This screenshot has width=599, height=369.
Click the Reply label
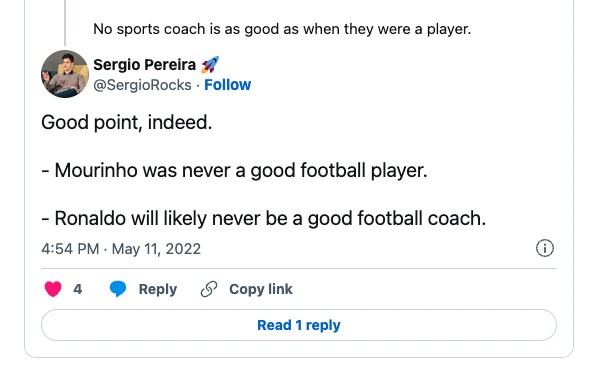158,289
